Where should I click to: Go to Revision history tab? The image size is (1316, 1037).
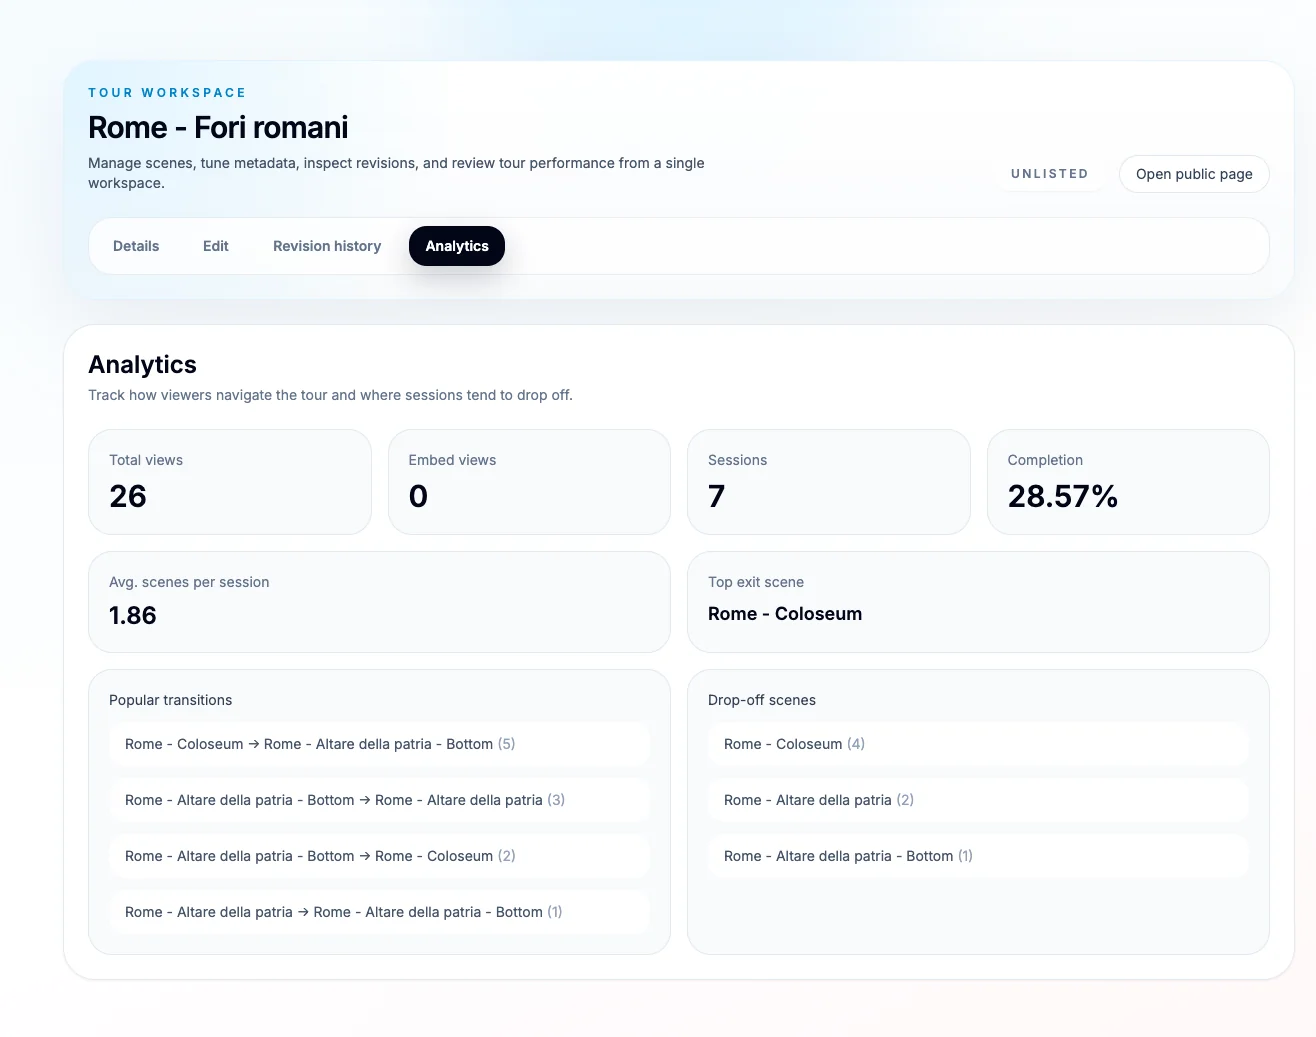click(327, 246)
